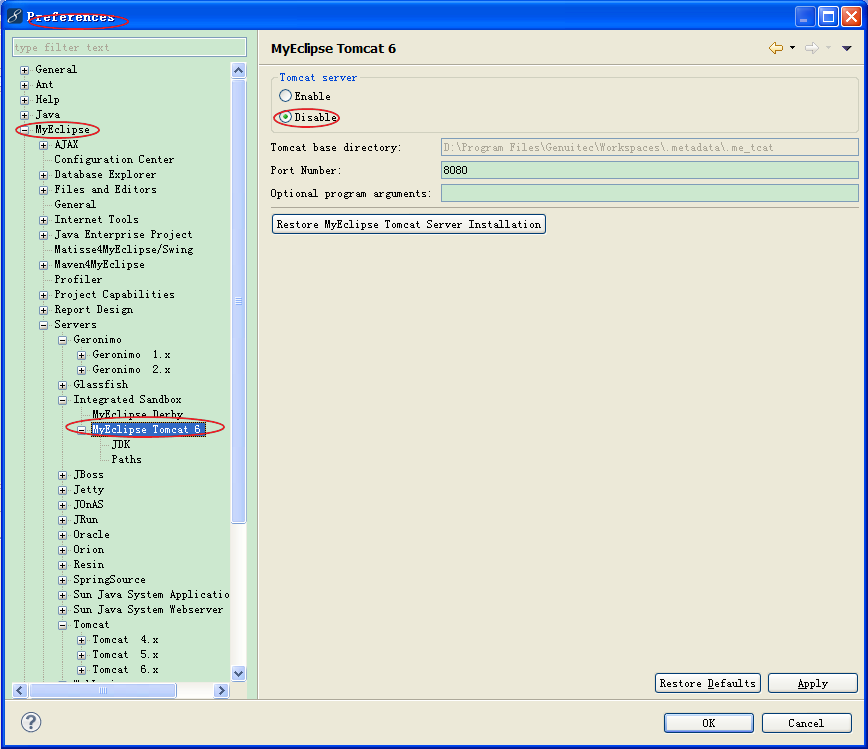This screenshot has width=868, height=749.
Task: Select JOnAS tree item
Action: coord(88,504)
